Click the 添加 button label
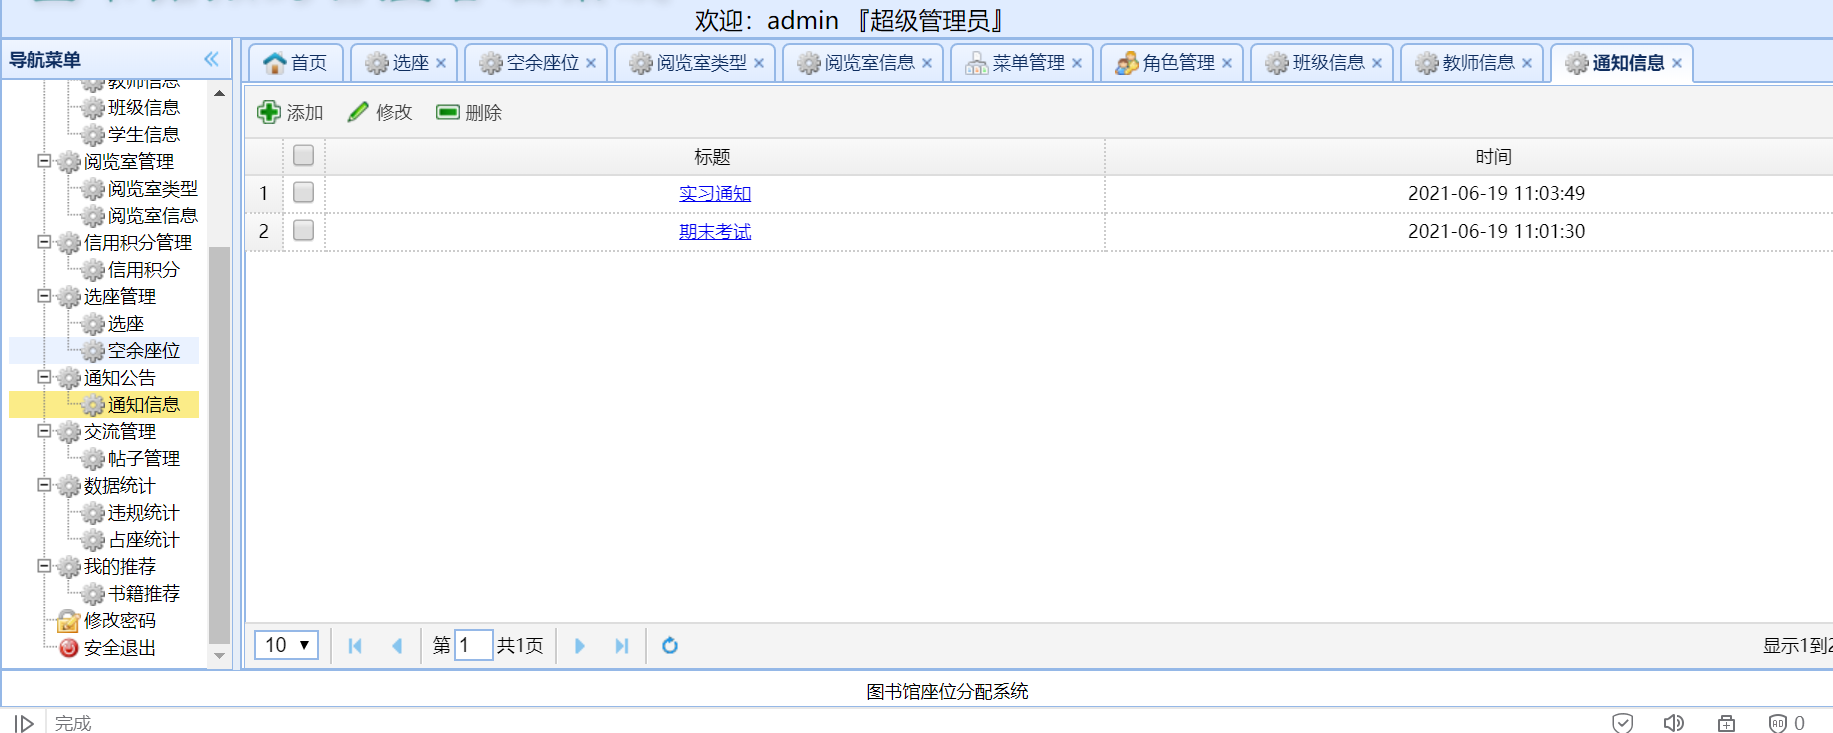Image resolution: width=1833 pixels, height=733 pixels. [x=305, y=113]
